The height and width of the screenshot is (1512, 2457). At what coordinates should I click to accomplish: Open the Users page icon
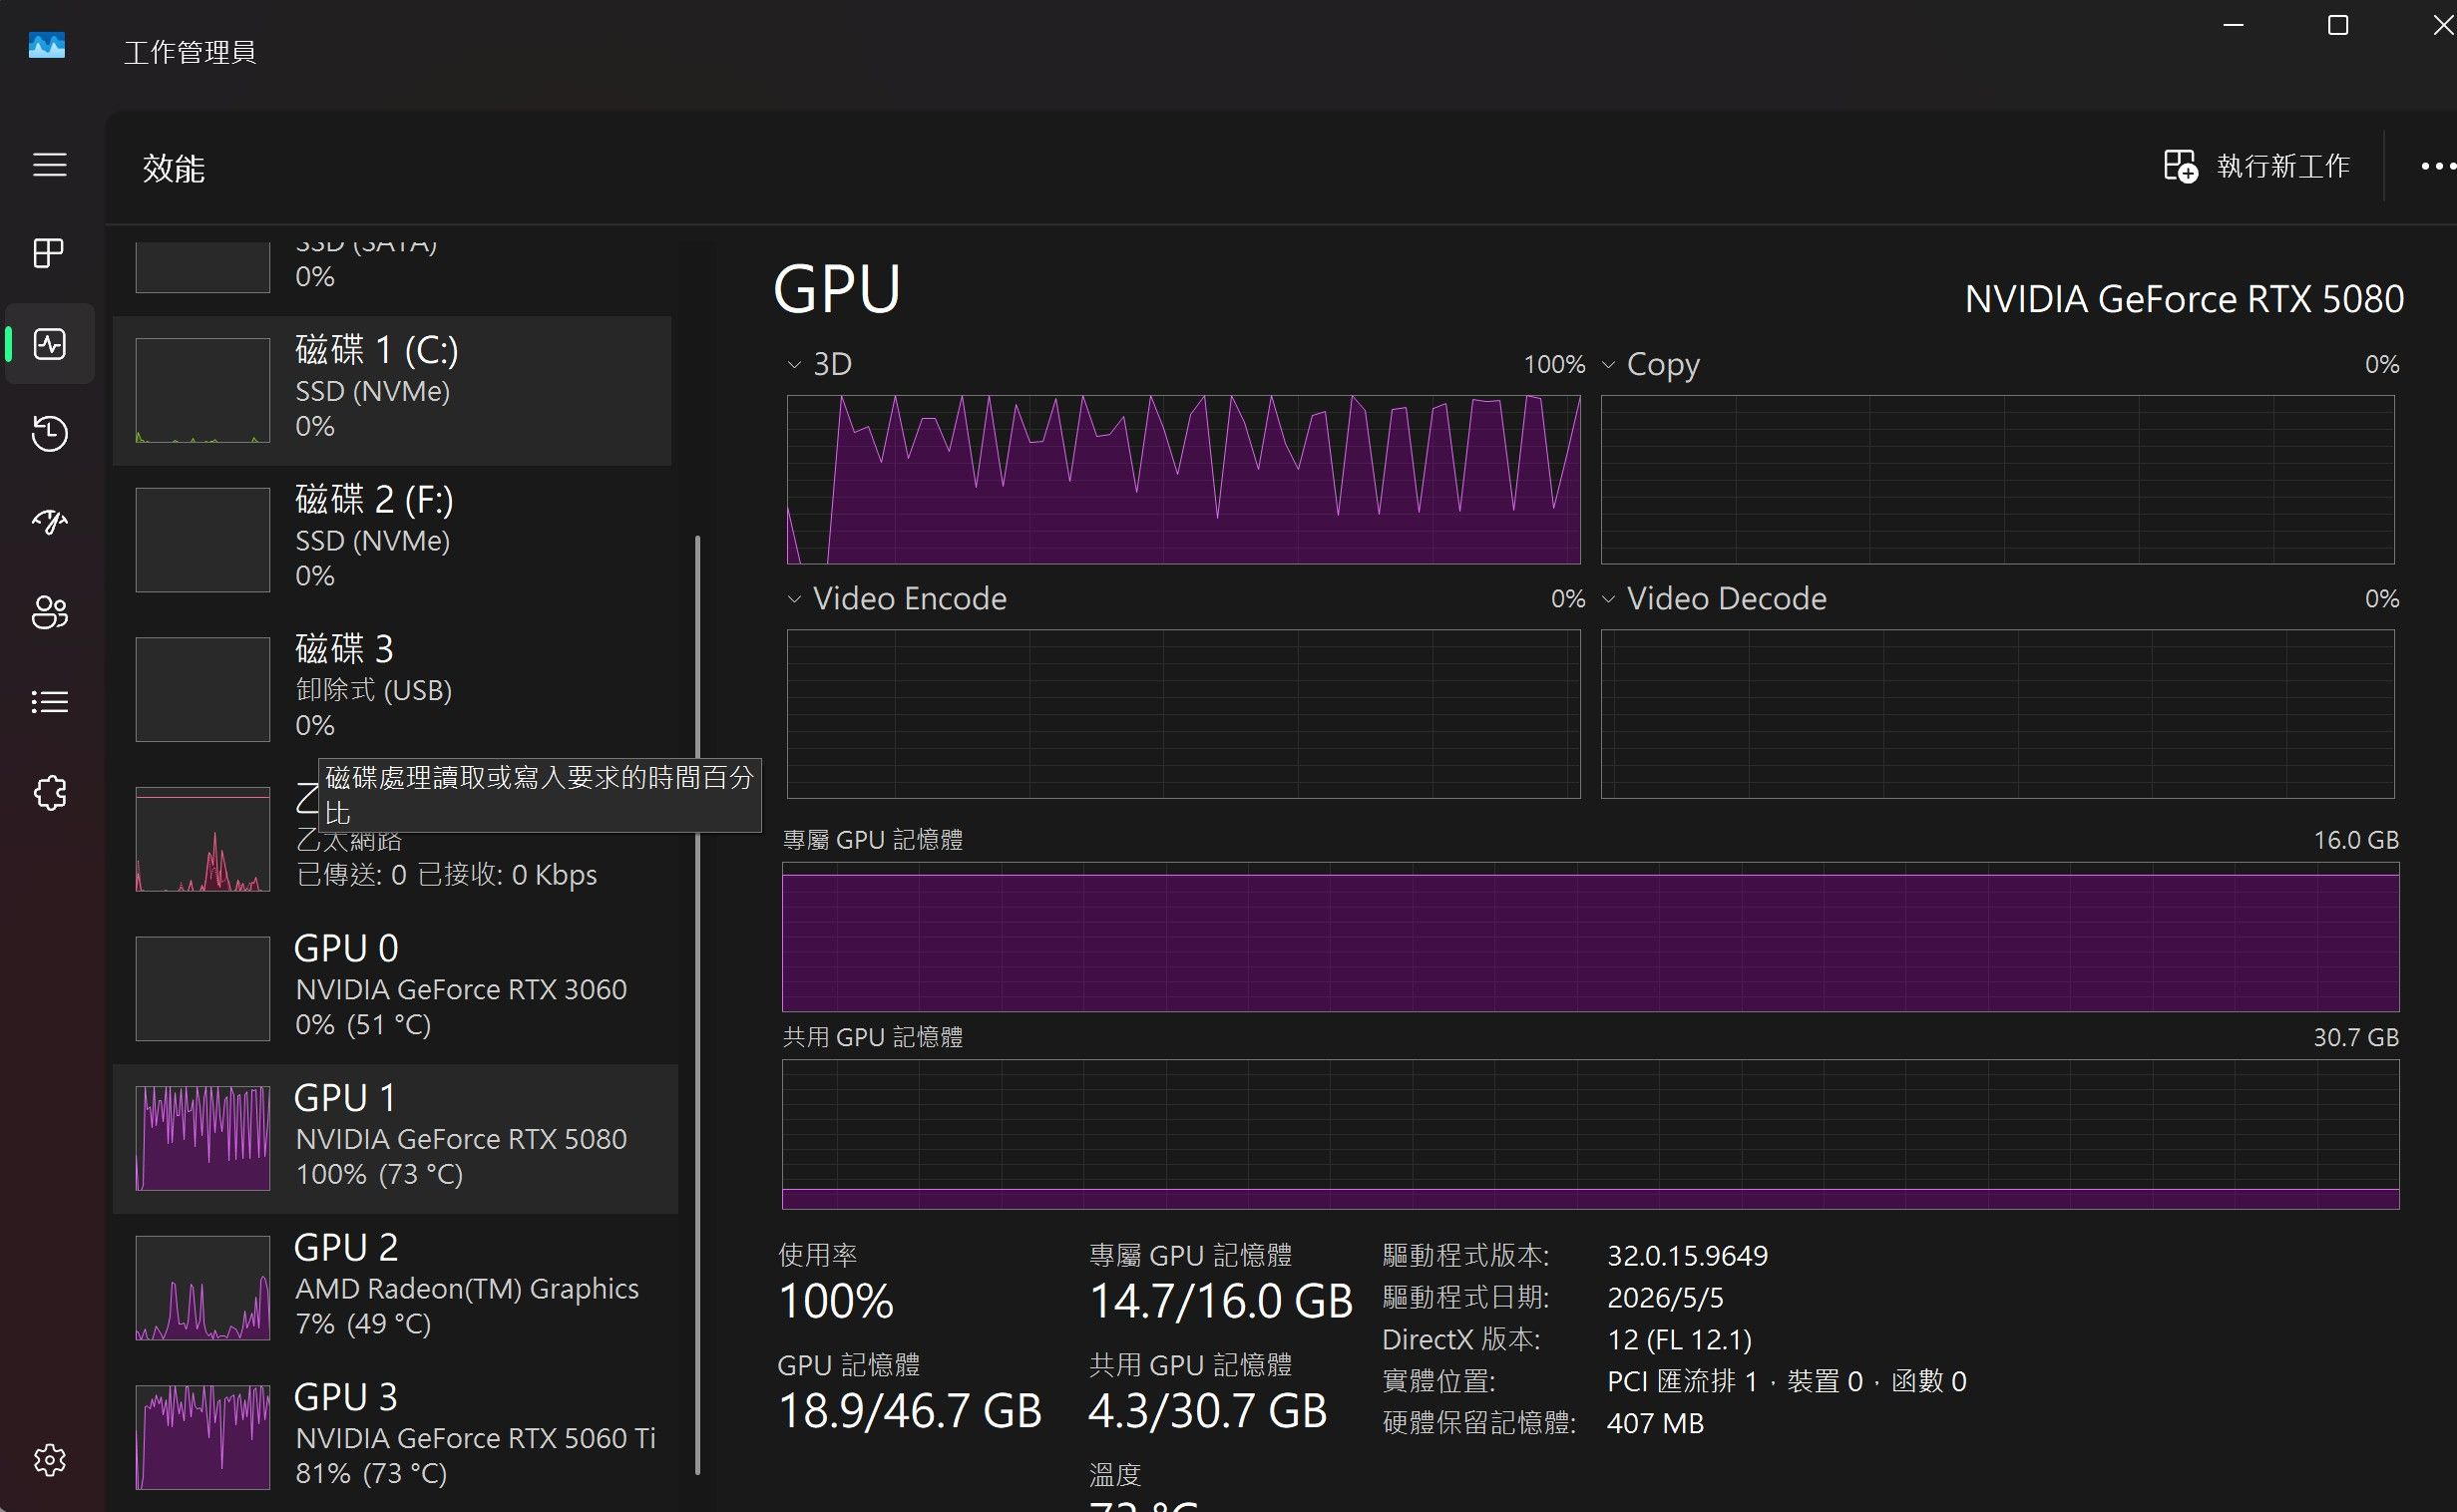coord(49,612)
